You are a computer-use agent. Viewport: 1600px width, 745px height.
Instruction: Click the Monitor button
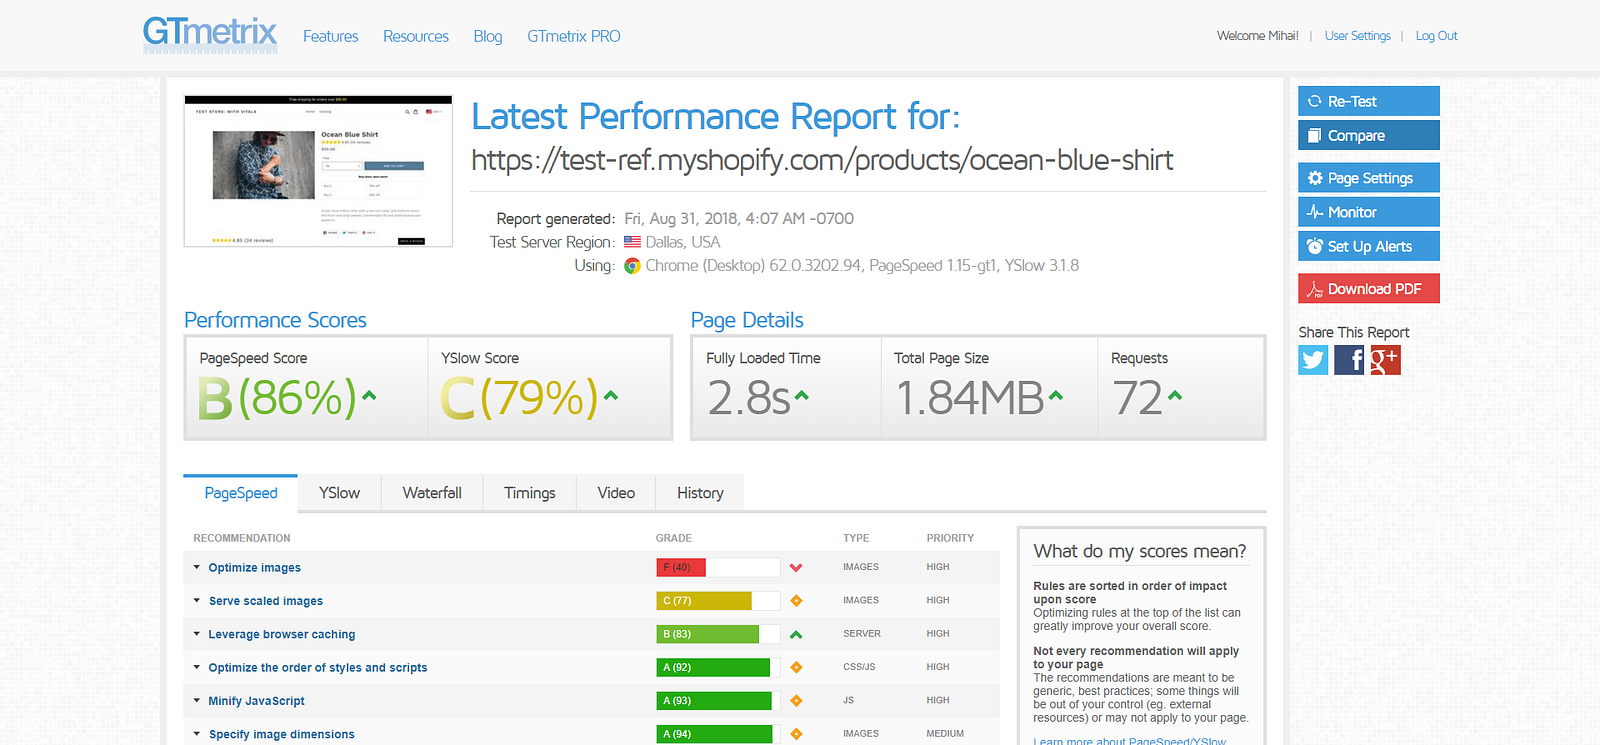(x=1368, y=212)
